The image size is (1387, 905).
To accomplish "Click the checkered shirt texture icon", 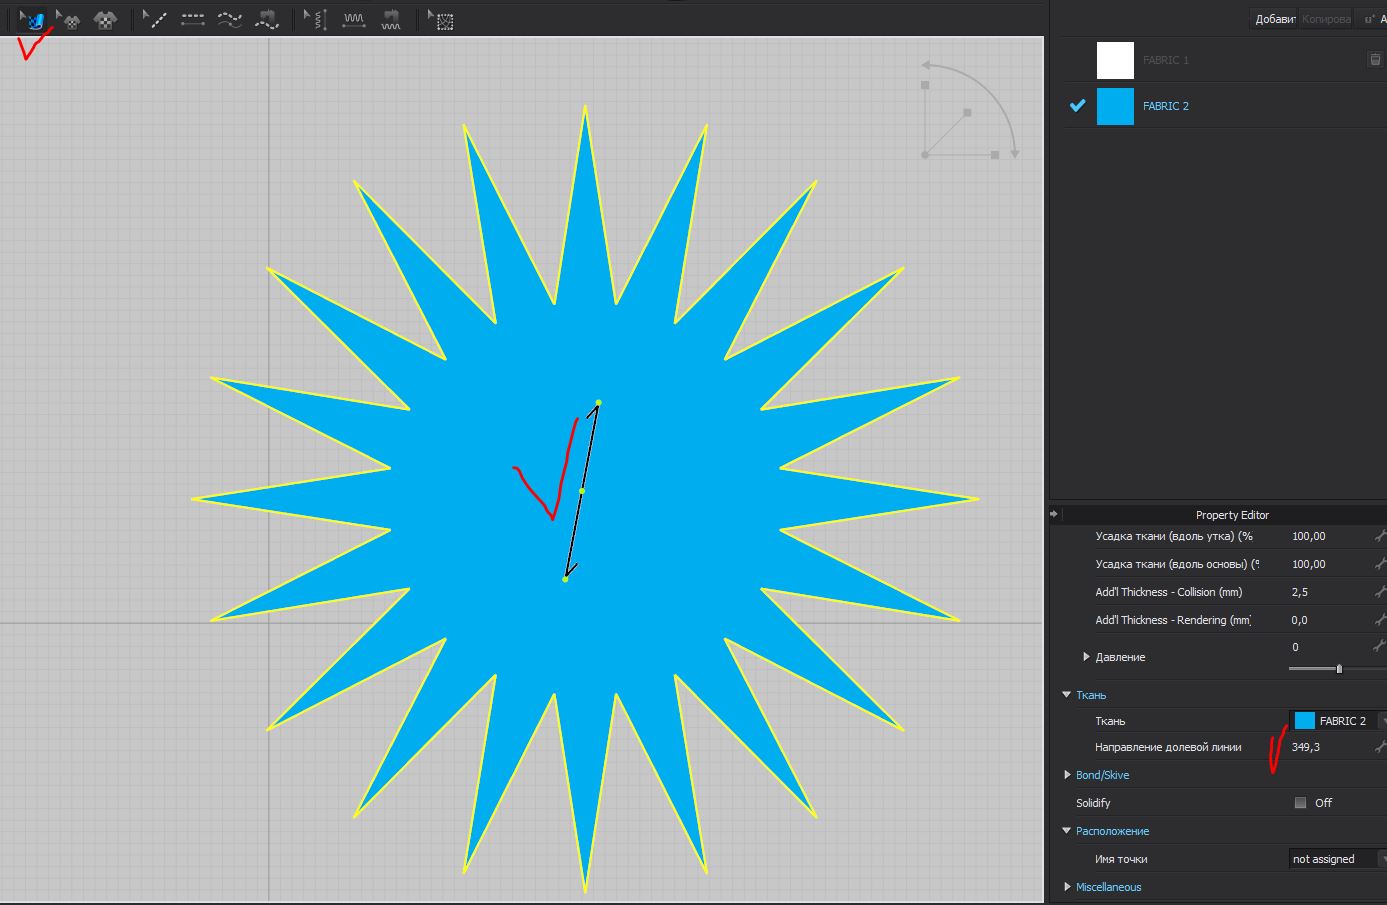I will click(105, 19).
